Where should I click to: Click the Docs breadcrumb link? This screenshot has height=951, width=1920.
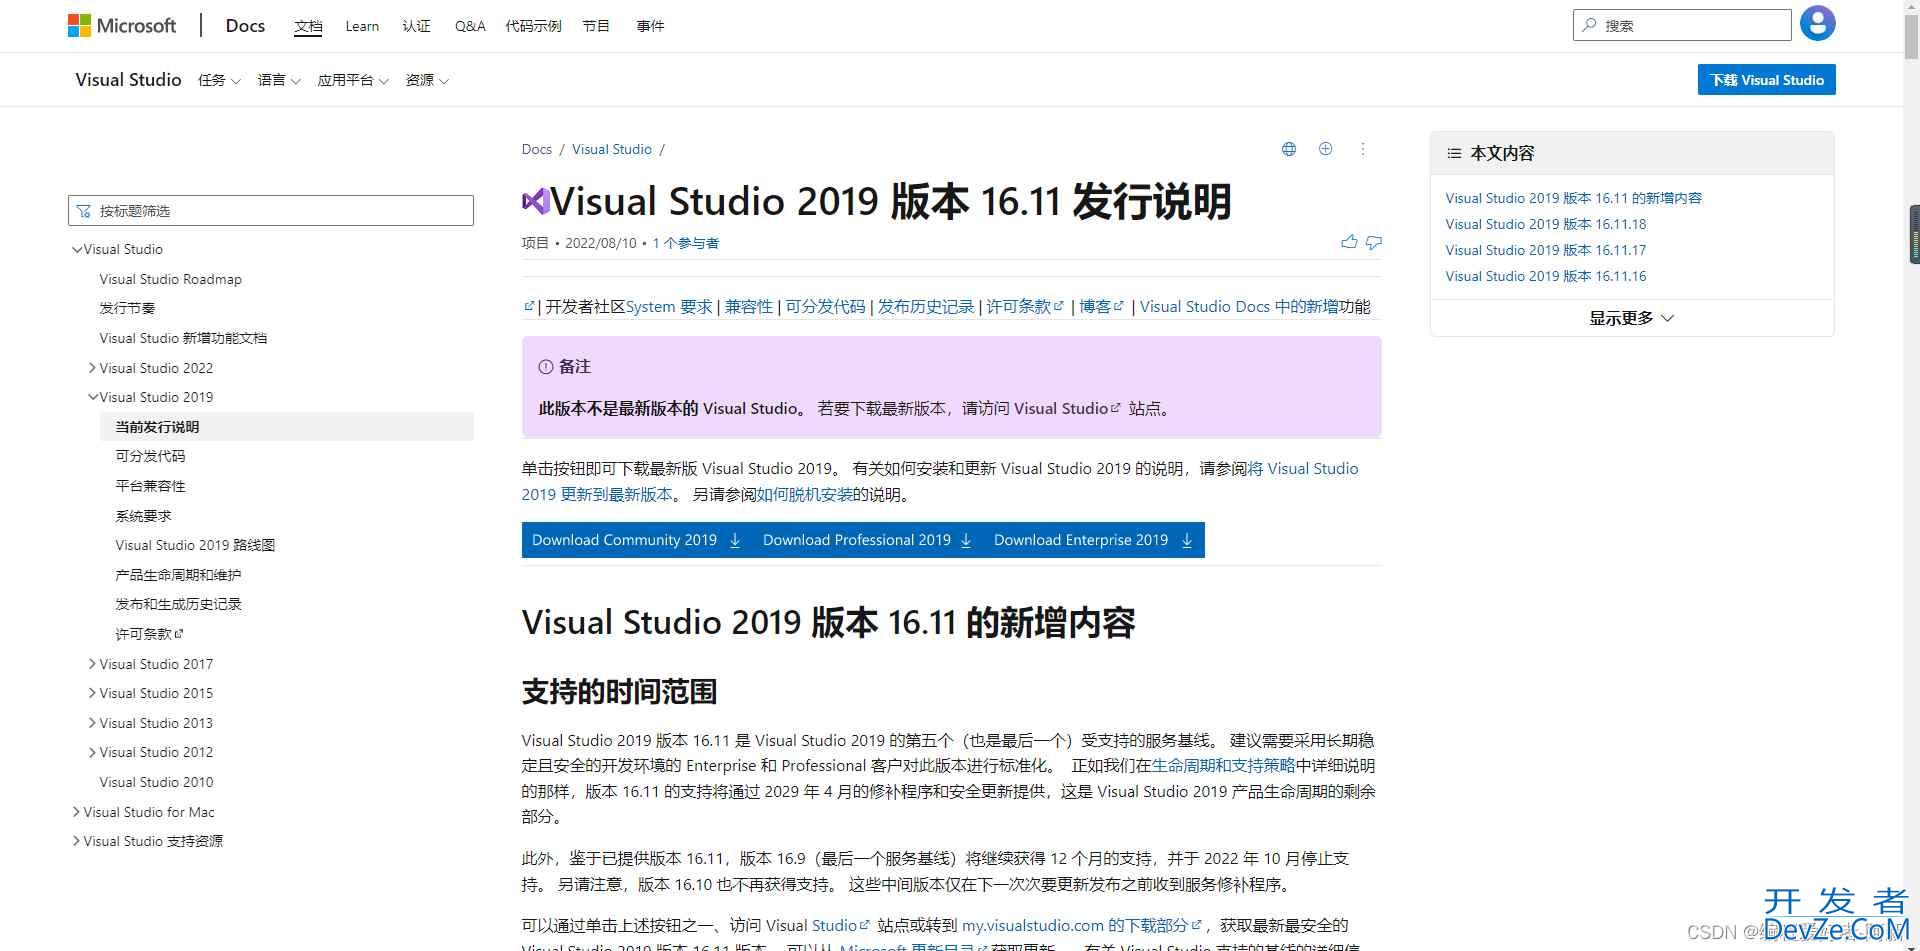(x=536, y=149)
